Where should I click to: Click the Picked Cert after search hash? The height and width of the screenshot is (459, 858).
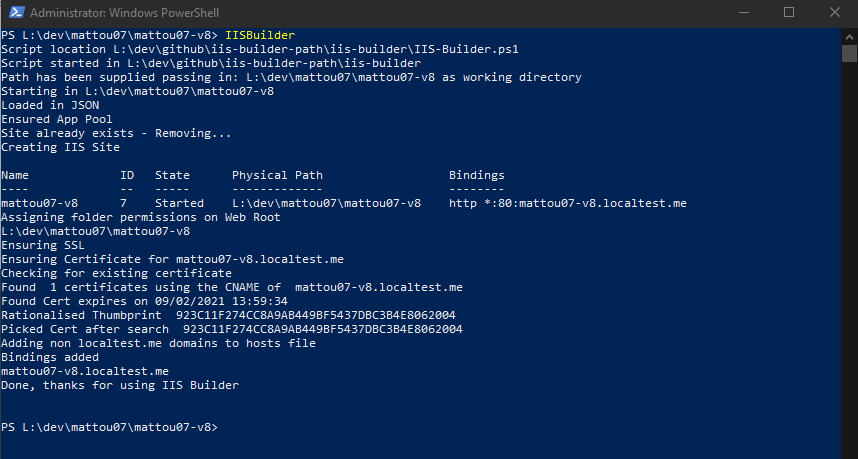[323, 329]
